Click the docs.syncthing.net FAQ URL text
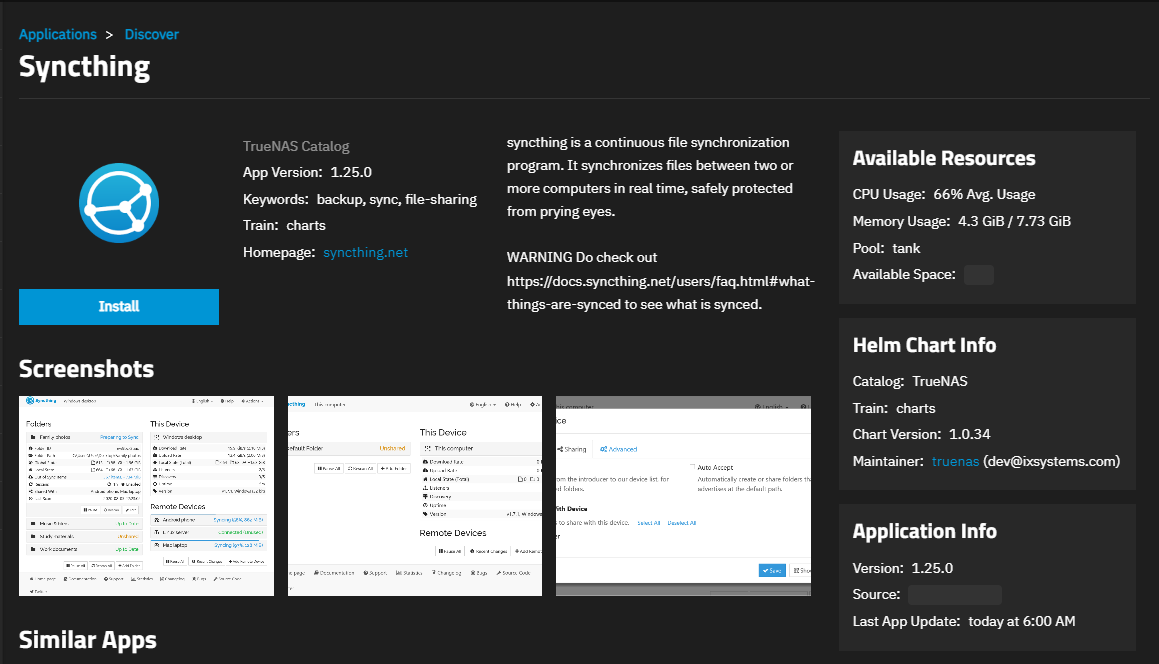 [x=661, y=292]
